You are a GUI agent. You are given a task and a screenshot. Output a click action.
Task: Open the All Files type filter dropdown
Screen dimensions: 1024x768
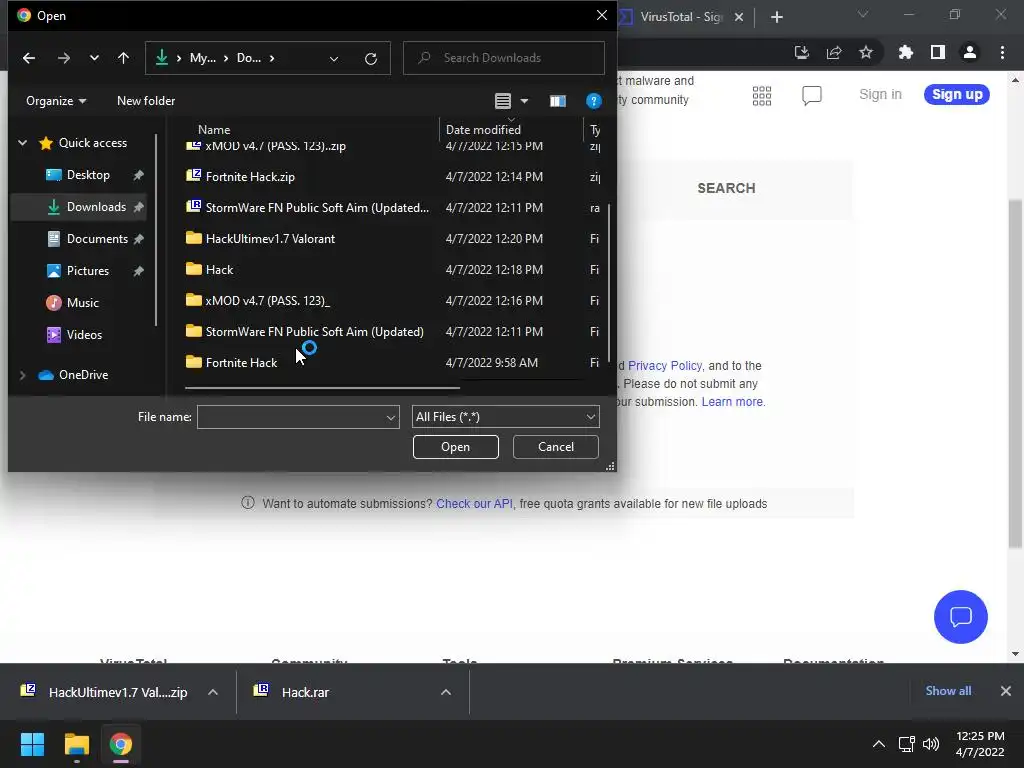point(505,417)
